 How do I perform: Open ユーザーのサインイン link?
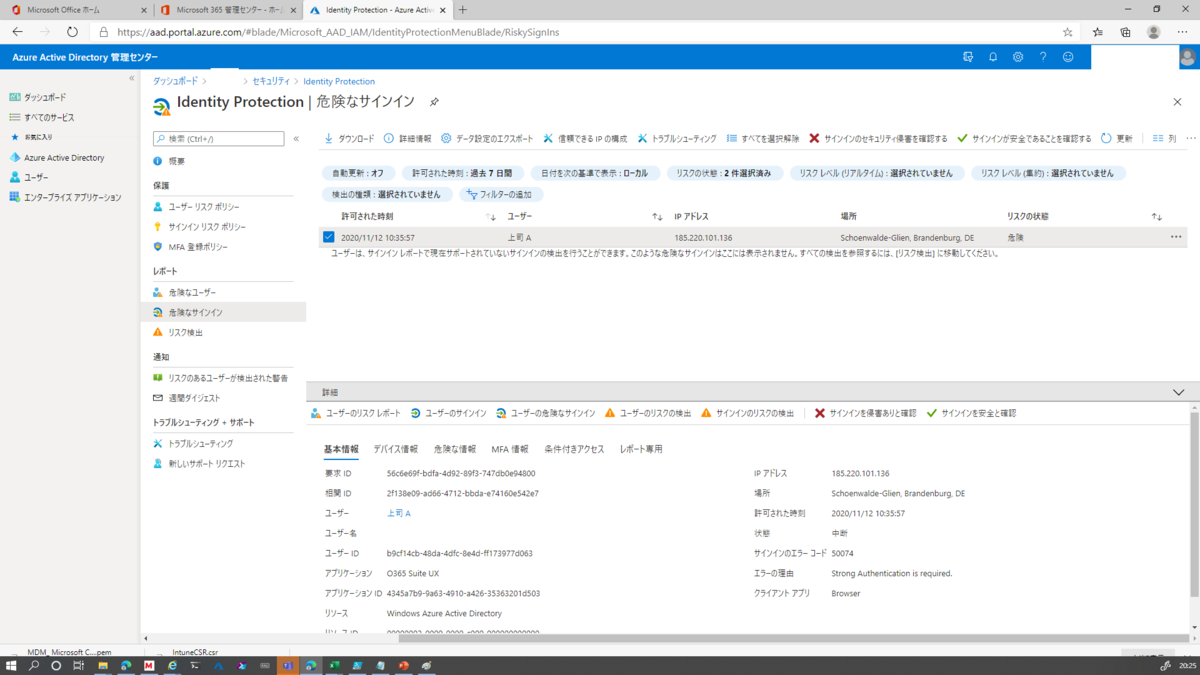[448, 413]
